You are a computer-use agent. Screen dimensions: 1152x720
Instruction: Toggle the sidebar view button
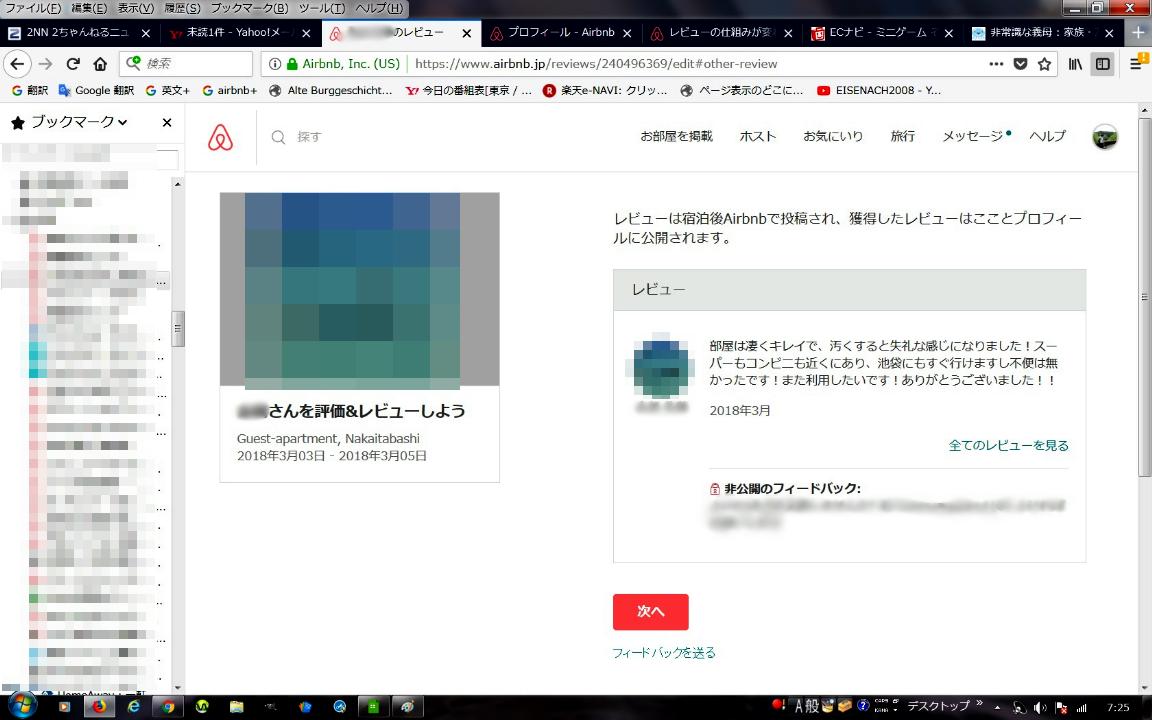pyautogui.click(x=1102, y=64)
